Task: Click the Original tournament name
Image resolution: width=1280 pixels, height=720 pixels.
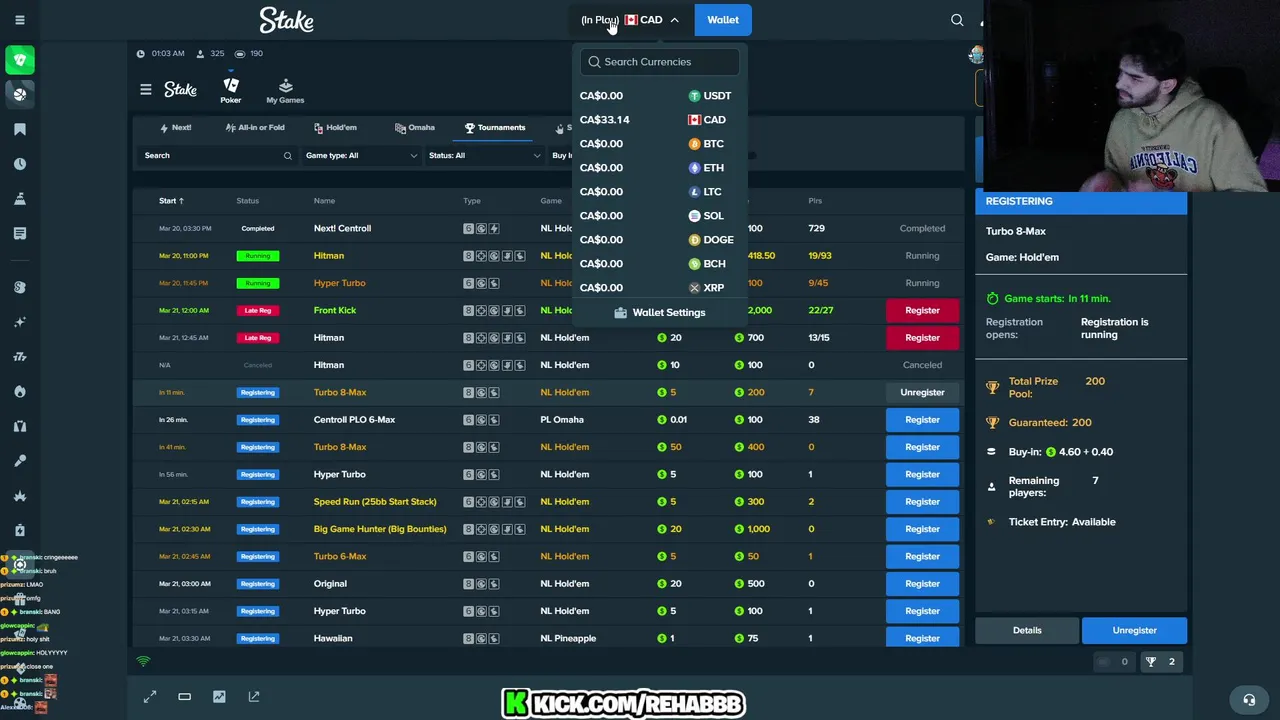Action: [x=330, y=584]
